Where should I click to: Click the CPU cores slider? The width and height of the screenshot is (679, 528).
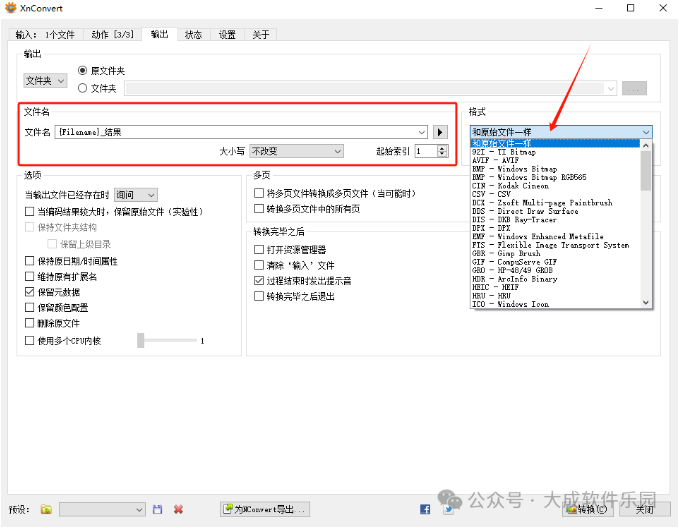pos(142,341)
